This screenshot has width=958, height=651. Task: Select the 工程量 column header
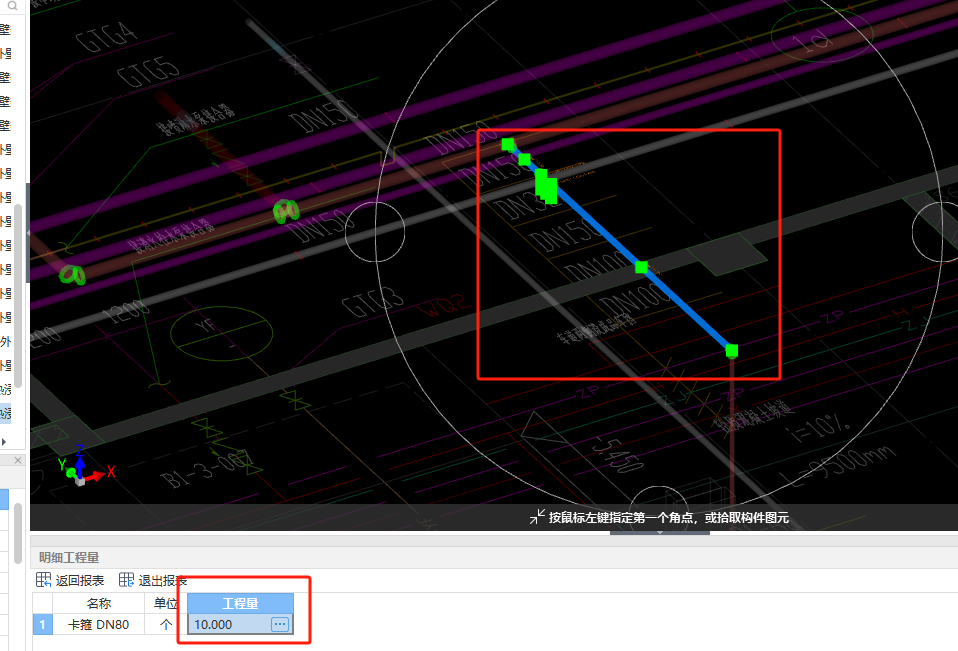pos(240,603)
